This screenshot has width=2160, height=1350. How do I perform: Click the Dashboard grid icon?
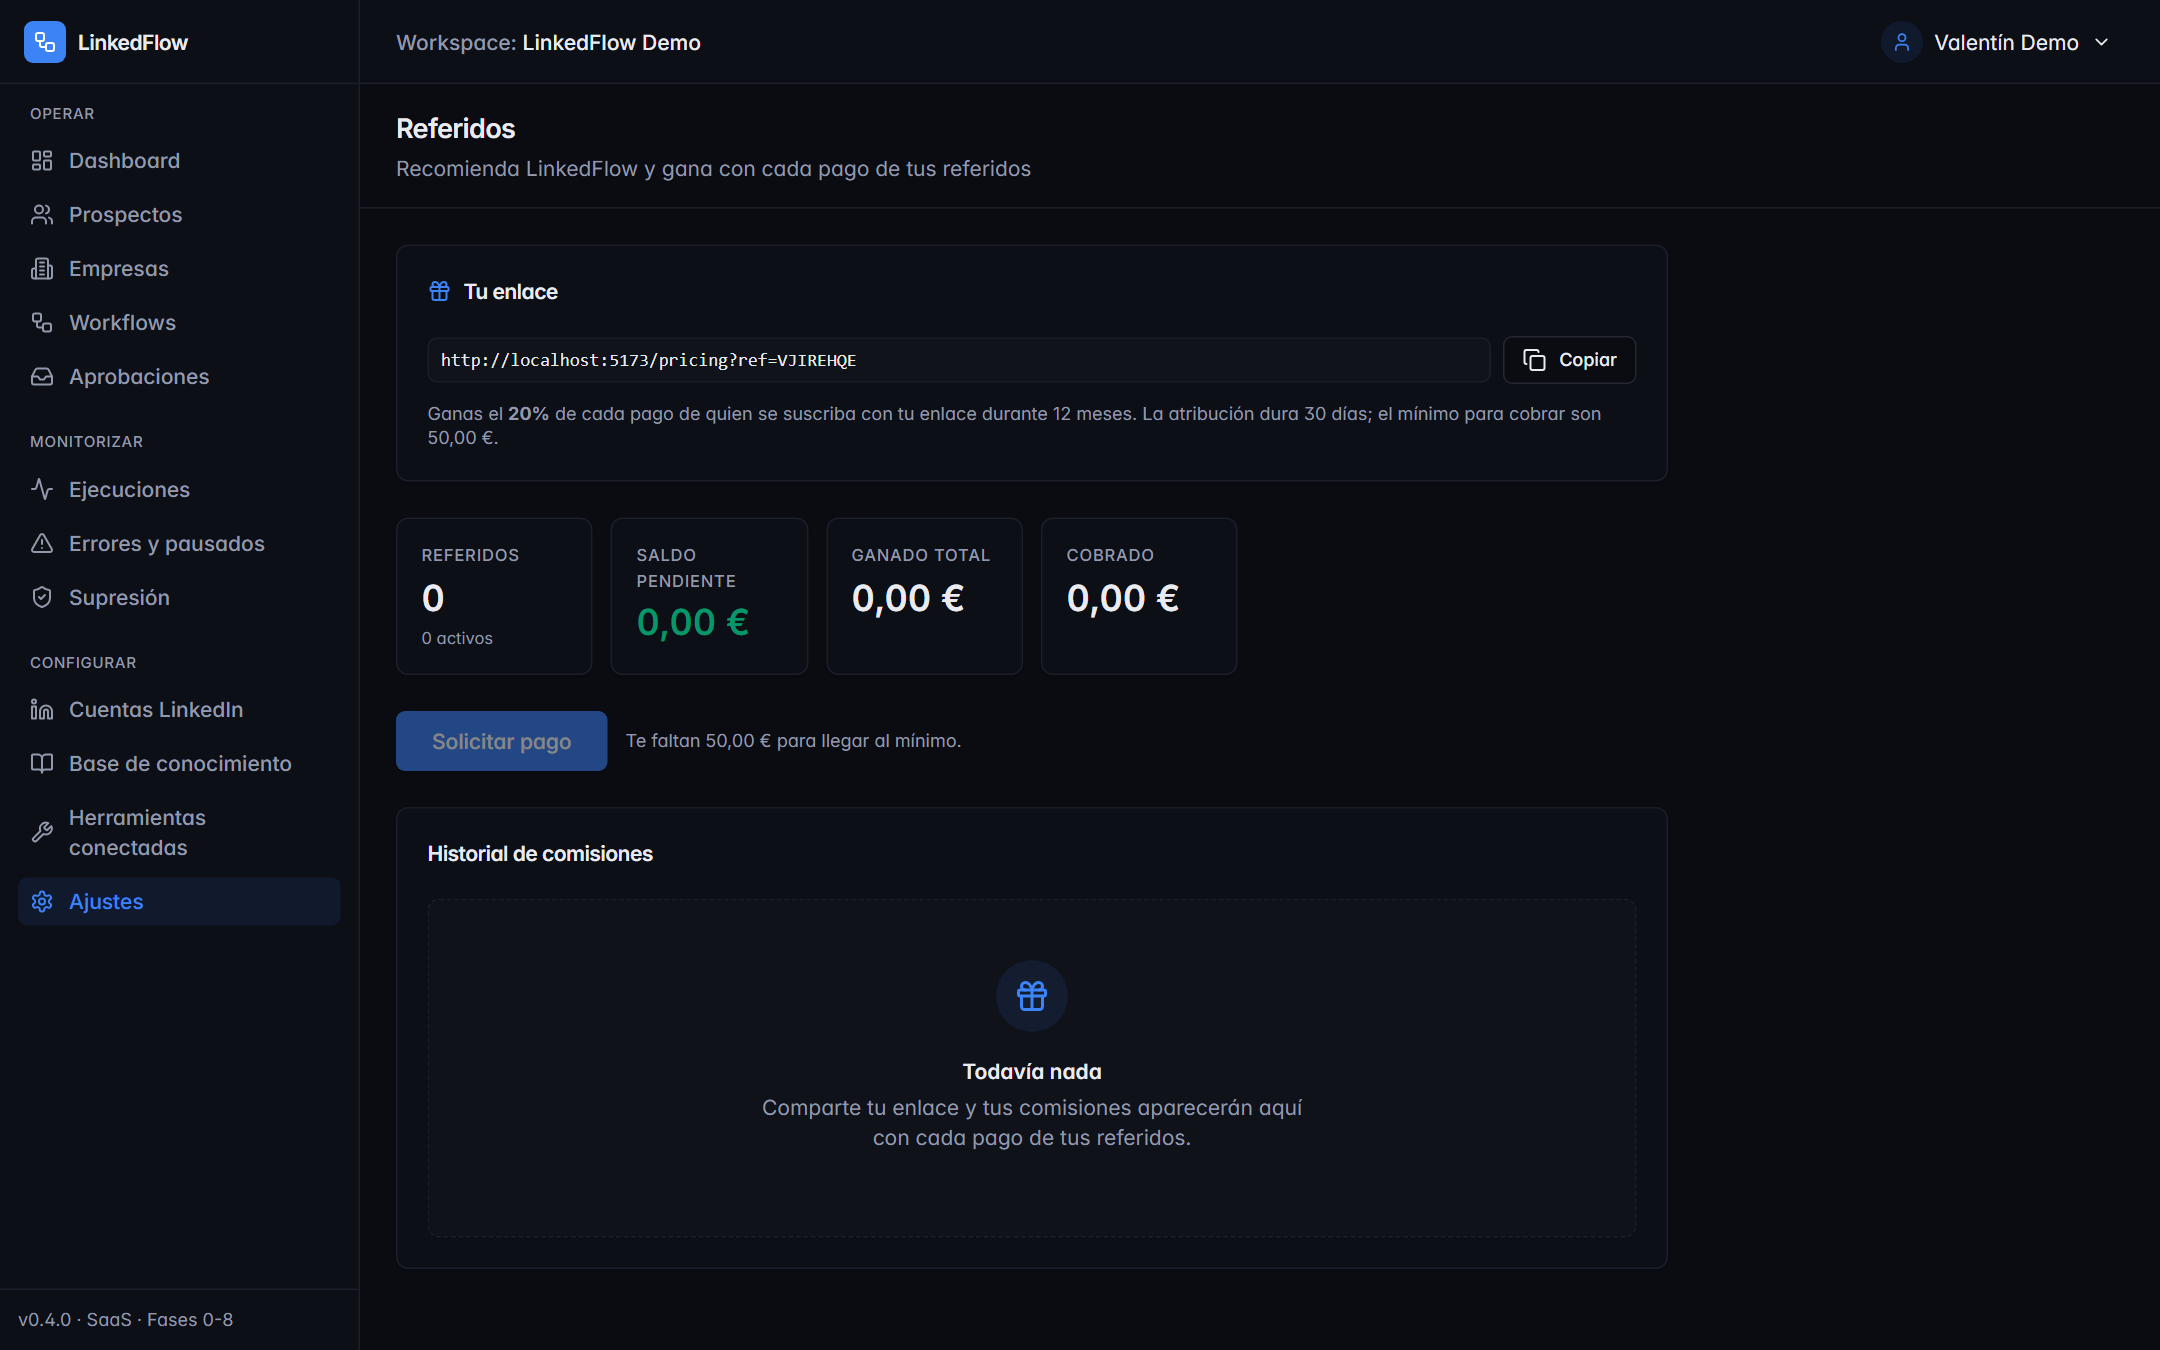pos(42,161)
